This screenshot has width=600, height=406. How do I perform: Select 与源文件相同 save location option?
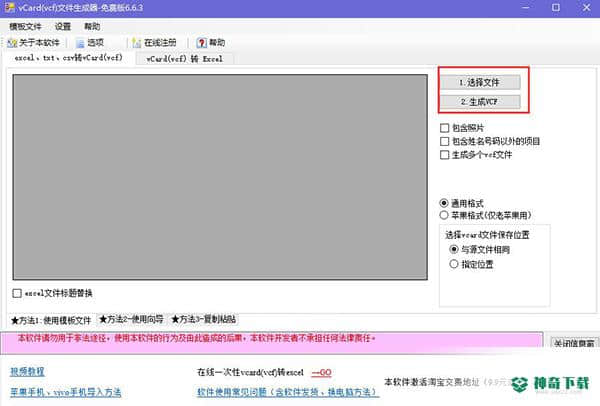(x=454, y=249)
